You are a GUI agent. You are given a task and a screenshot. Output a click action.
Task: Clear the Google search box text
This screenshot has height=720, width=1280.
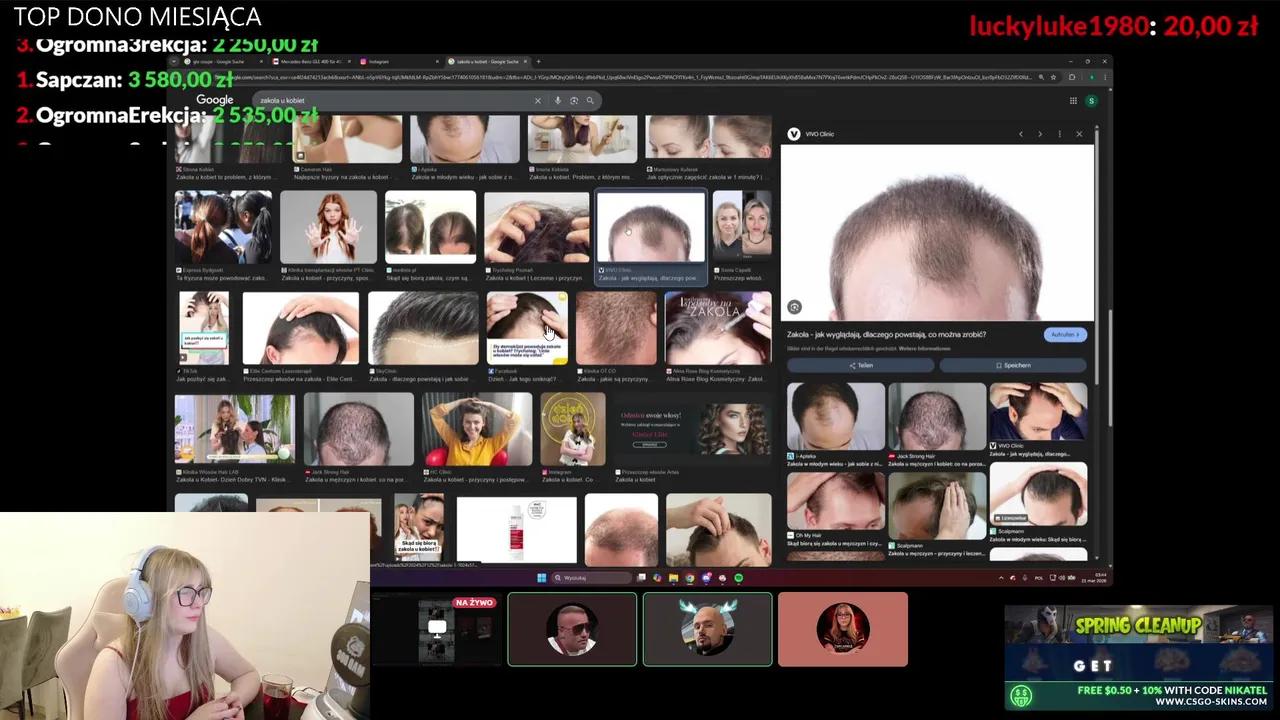pyautogui.click(x=537, y=100)
